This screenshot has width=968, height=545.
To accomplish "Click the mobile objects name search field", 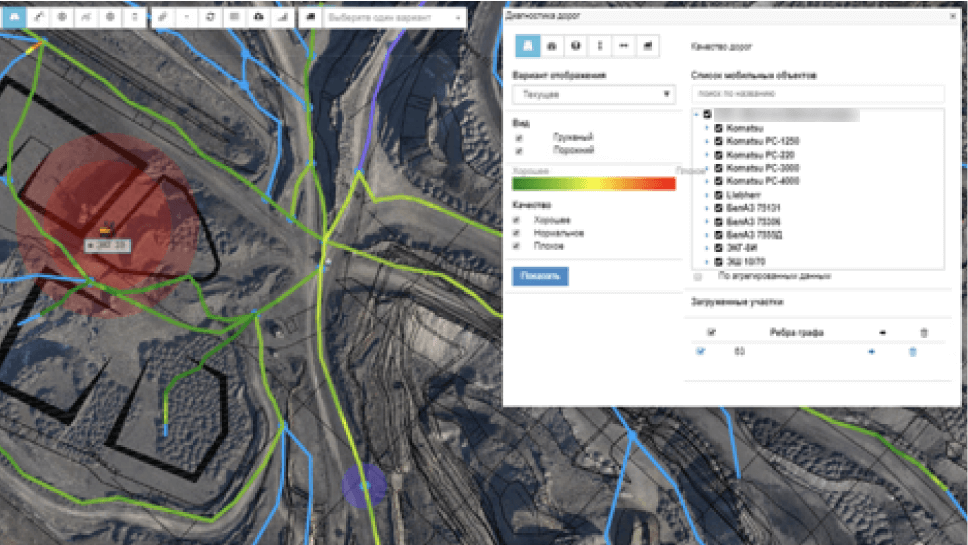I will (818, 94).
